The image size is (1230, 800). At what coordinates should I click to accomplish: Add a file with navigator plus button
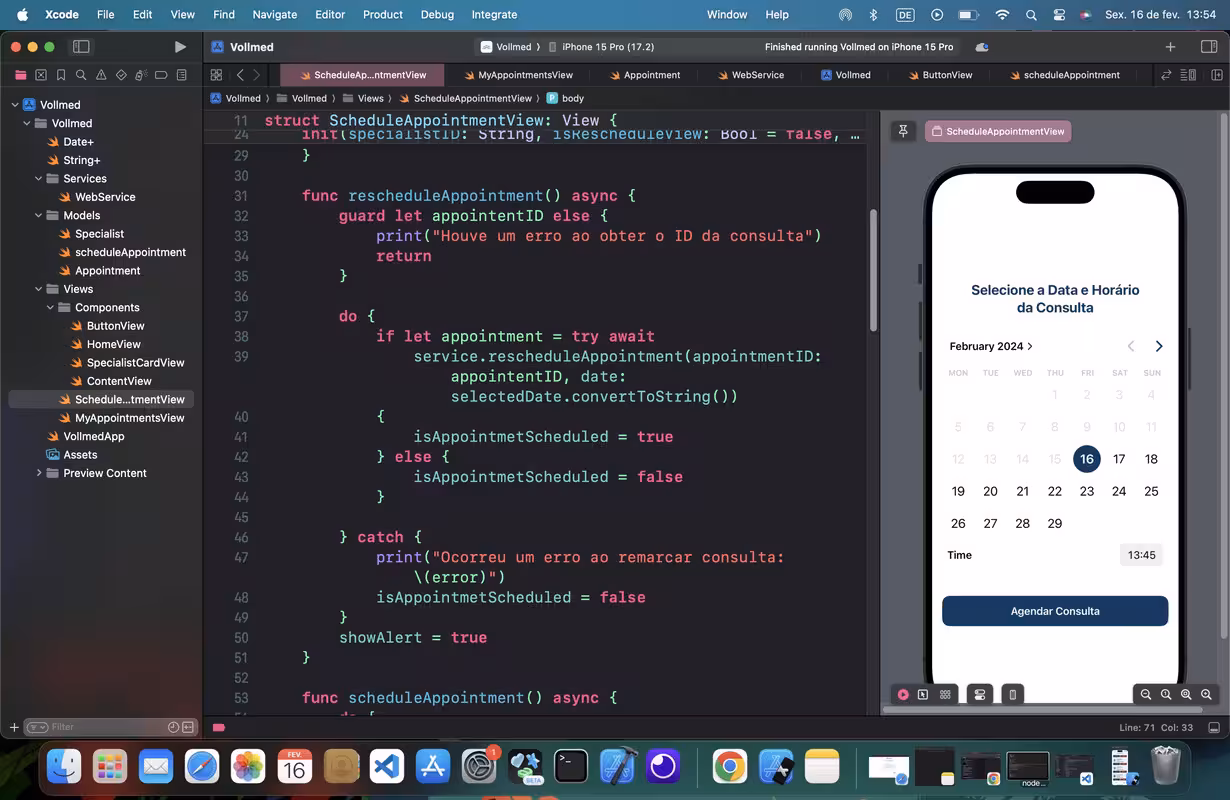coord(13,727)
